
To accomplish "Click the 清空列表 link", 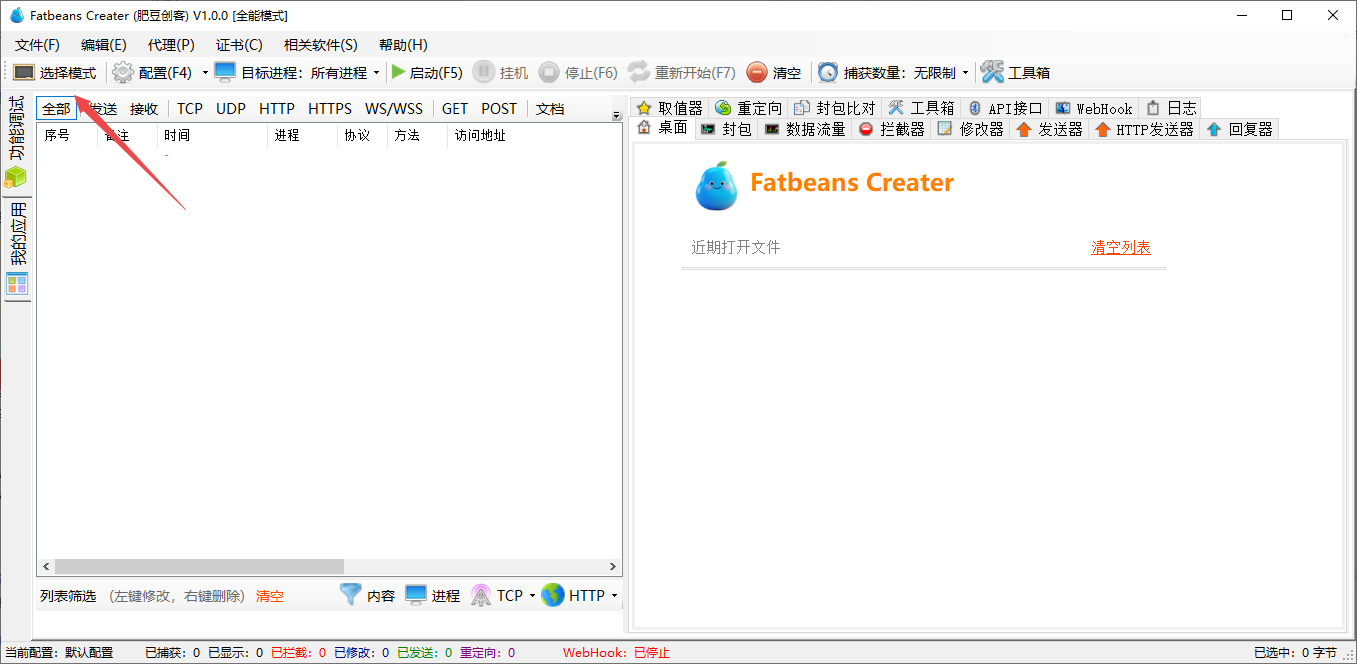I will [x=1120, y=247].
